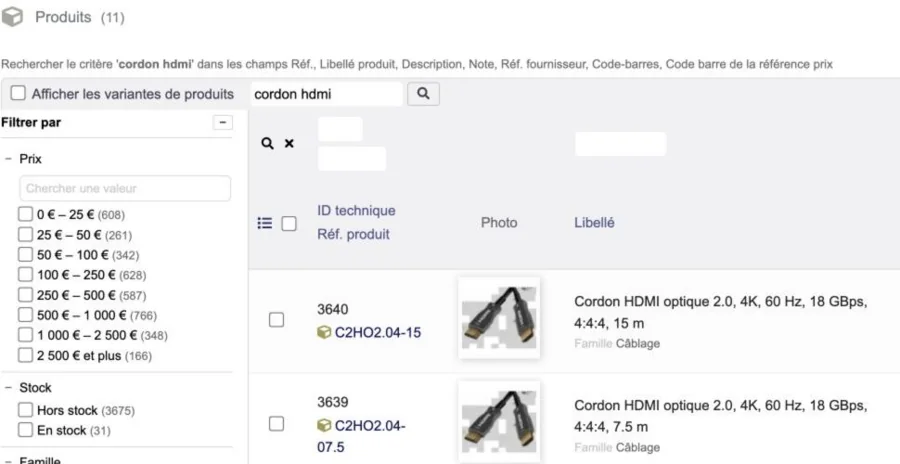The image size is (900, 464).
Task: Collapse the Famille filter section
Action: pos(8,461)
